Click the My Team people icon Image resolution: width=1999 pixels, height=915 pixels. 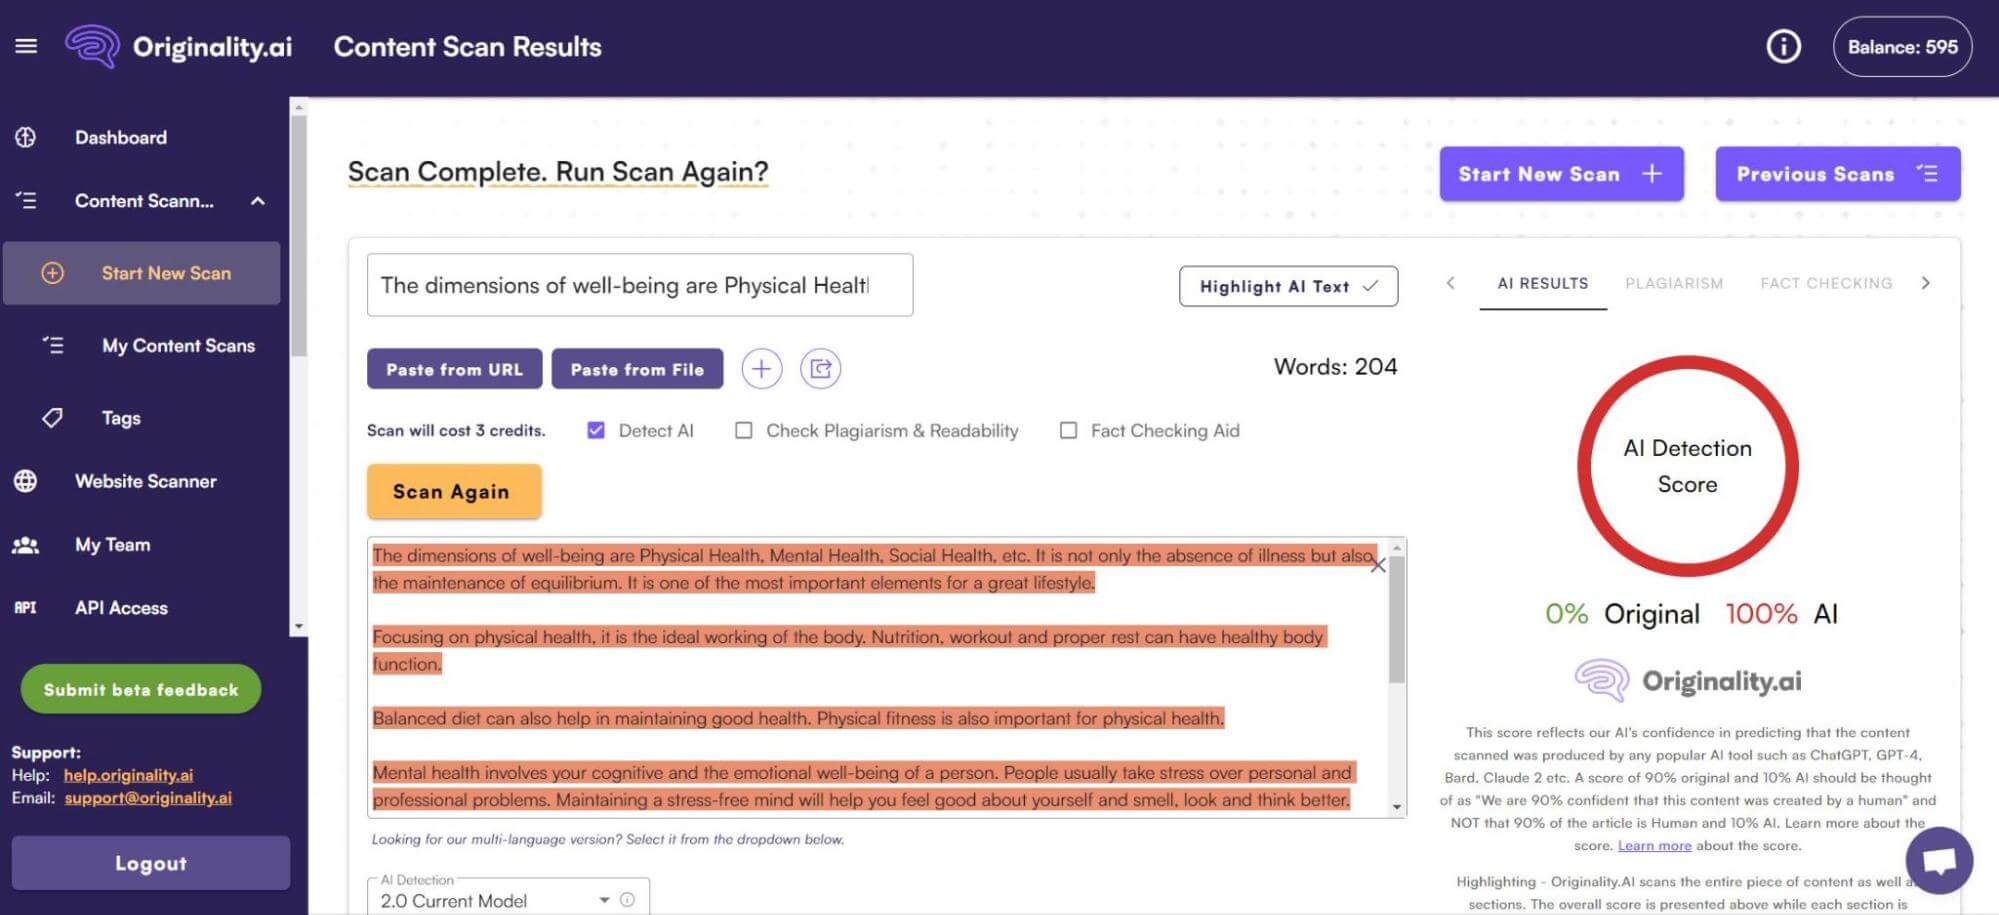(26, 545)
